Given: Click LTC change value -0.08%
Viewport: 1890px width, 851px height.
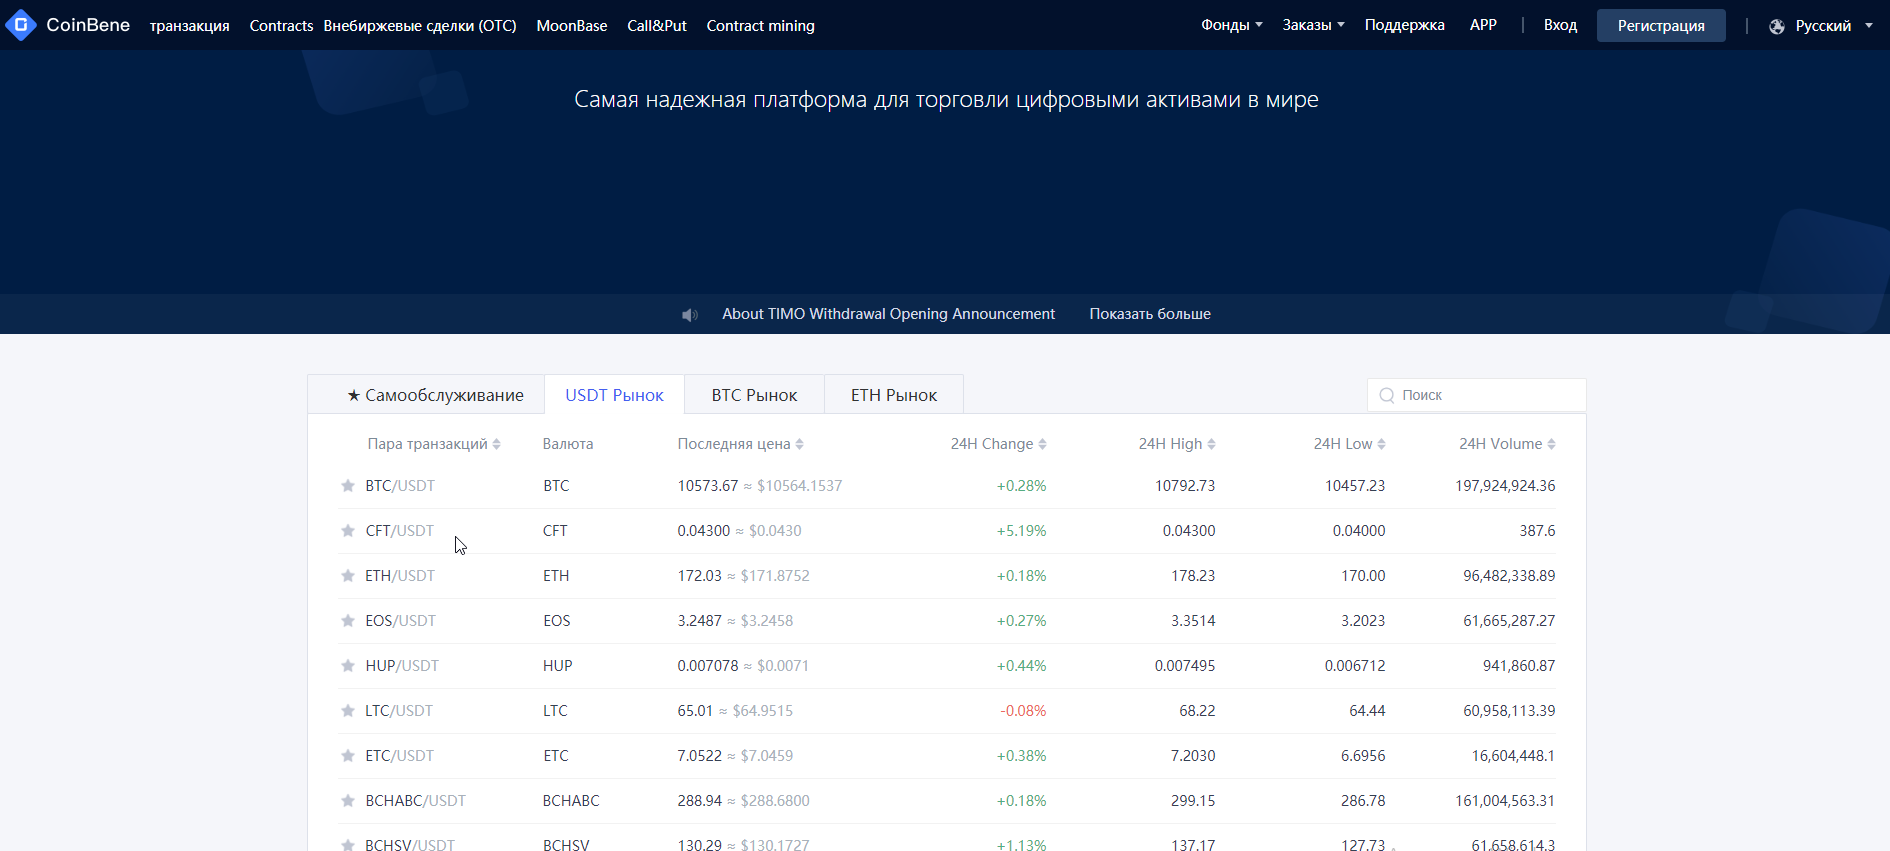Looking at the screenshot, I should pos(1023,711).
